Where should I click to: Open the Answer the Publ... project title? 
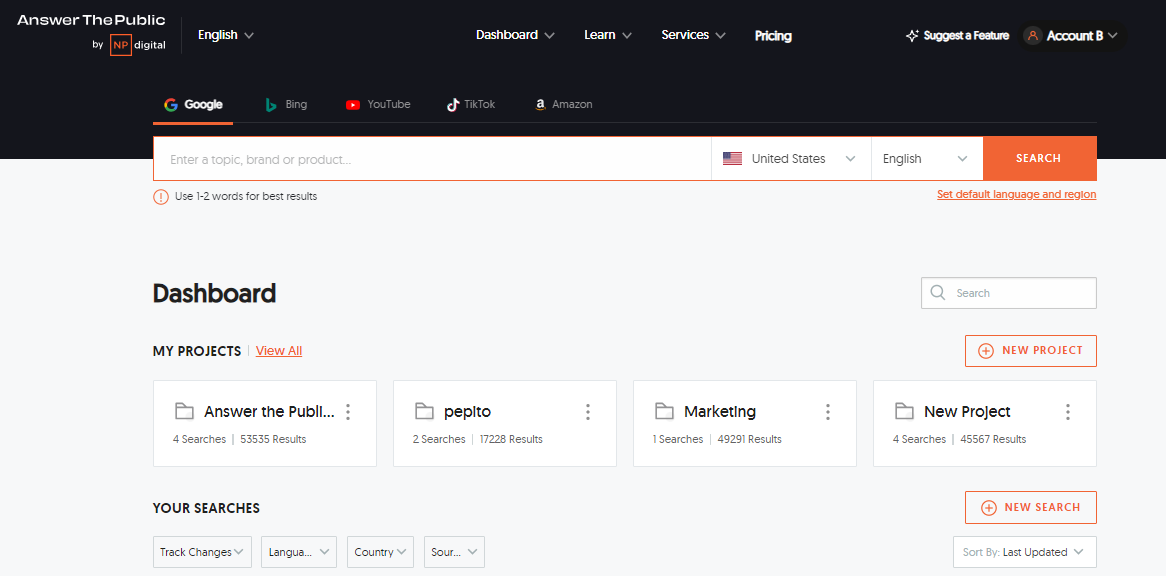pos(269,412)
